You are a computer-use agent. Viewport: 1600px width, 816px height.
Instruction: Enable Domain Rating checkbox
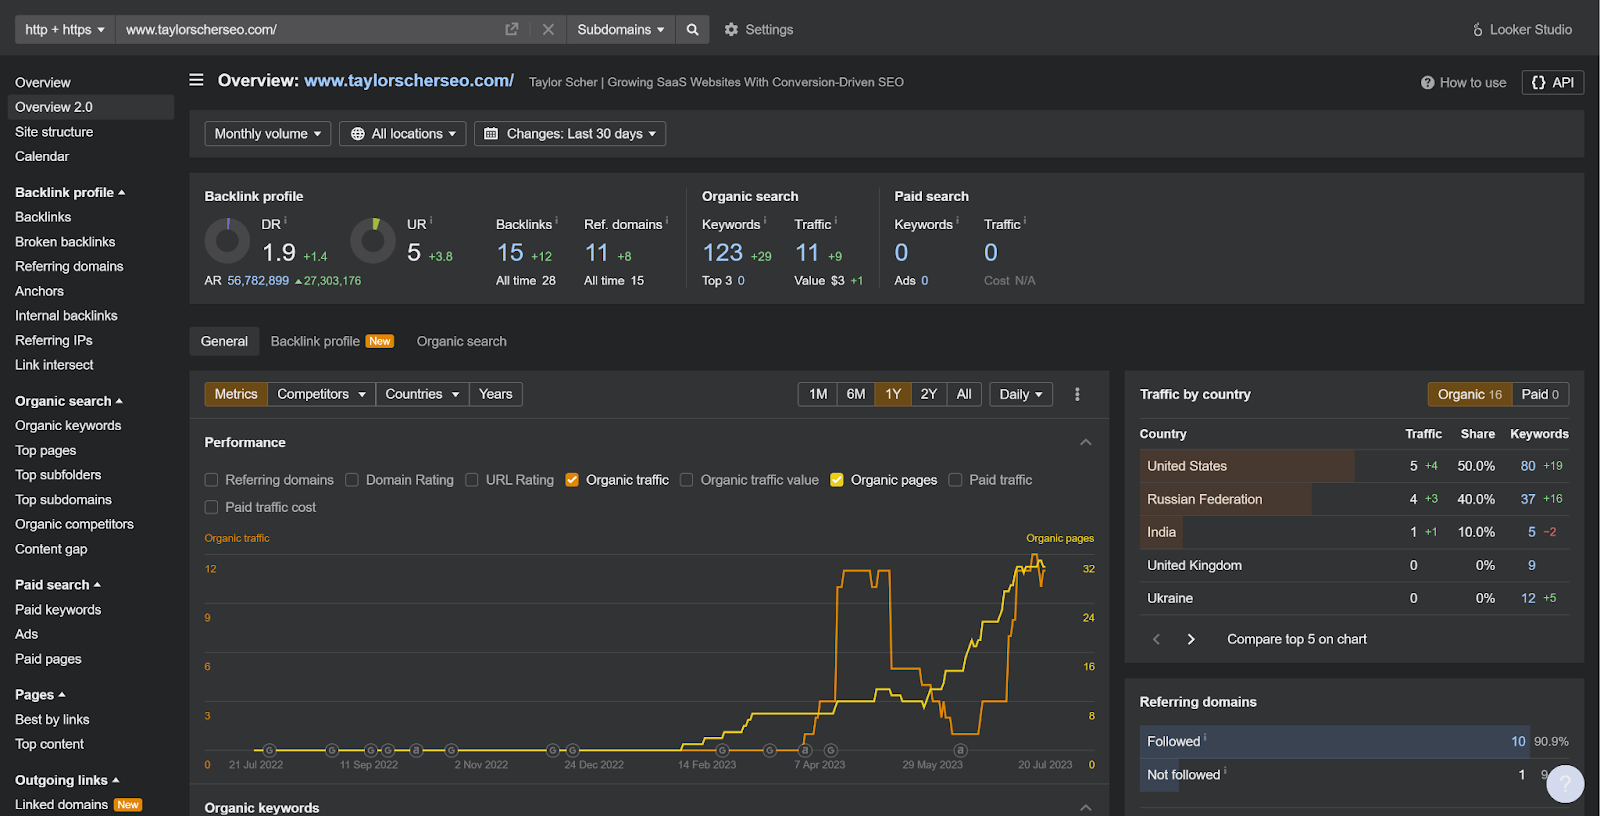coord(352,480)
